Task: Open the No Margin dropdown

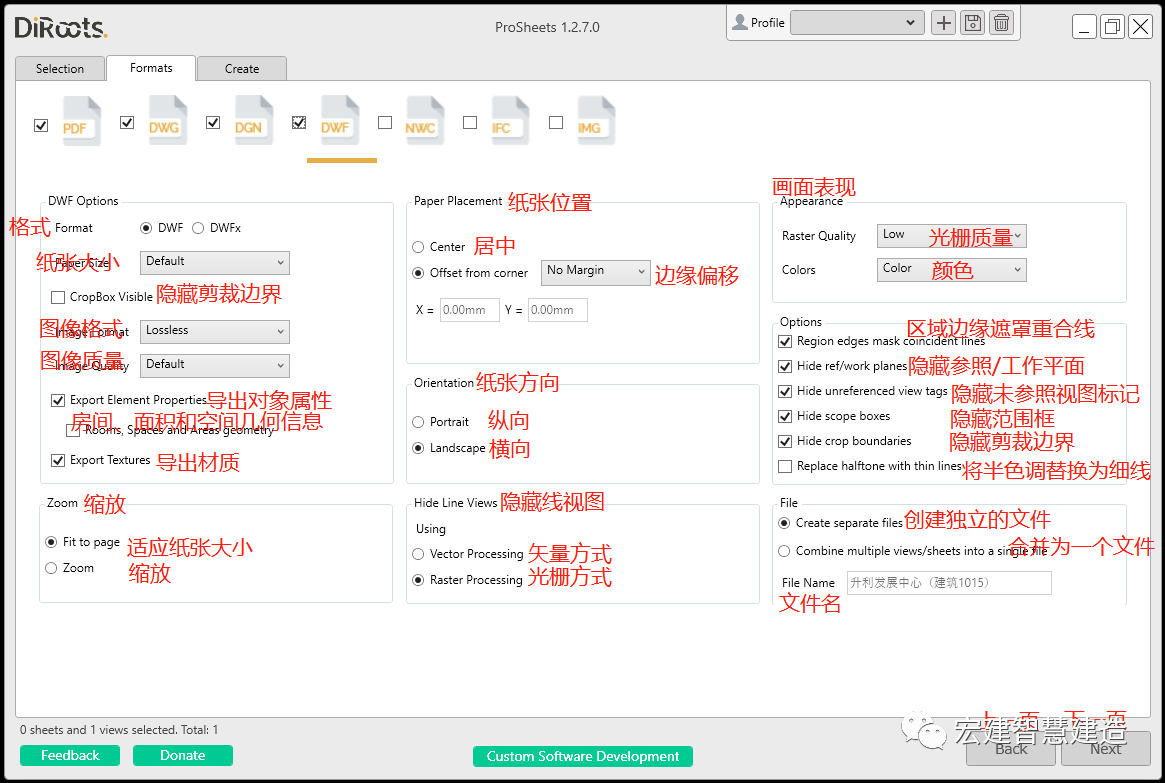Action: click(x=596, y=272)
